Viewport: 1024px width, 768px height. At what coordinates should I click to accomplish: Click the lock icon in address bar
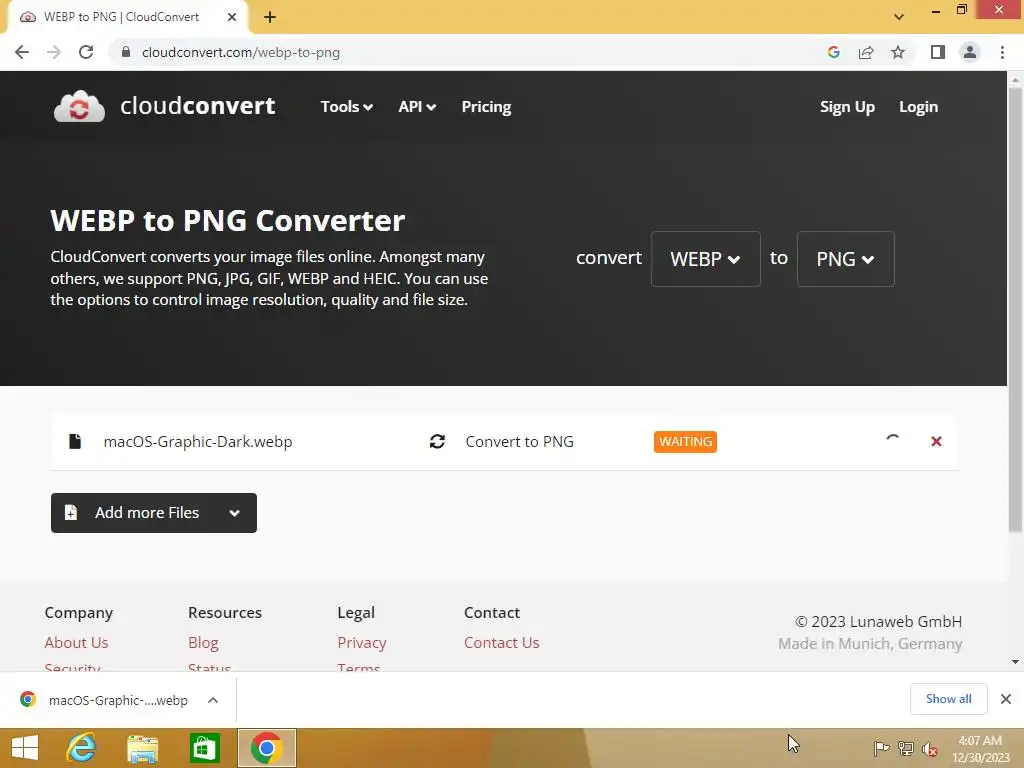coord(126,52)
